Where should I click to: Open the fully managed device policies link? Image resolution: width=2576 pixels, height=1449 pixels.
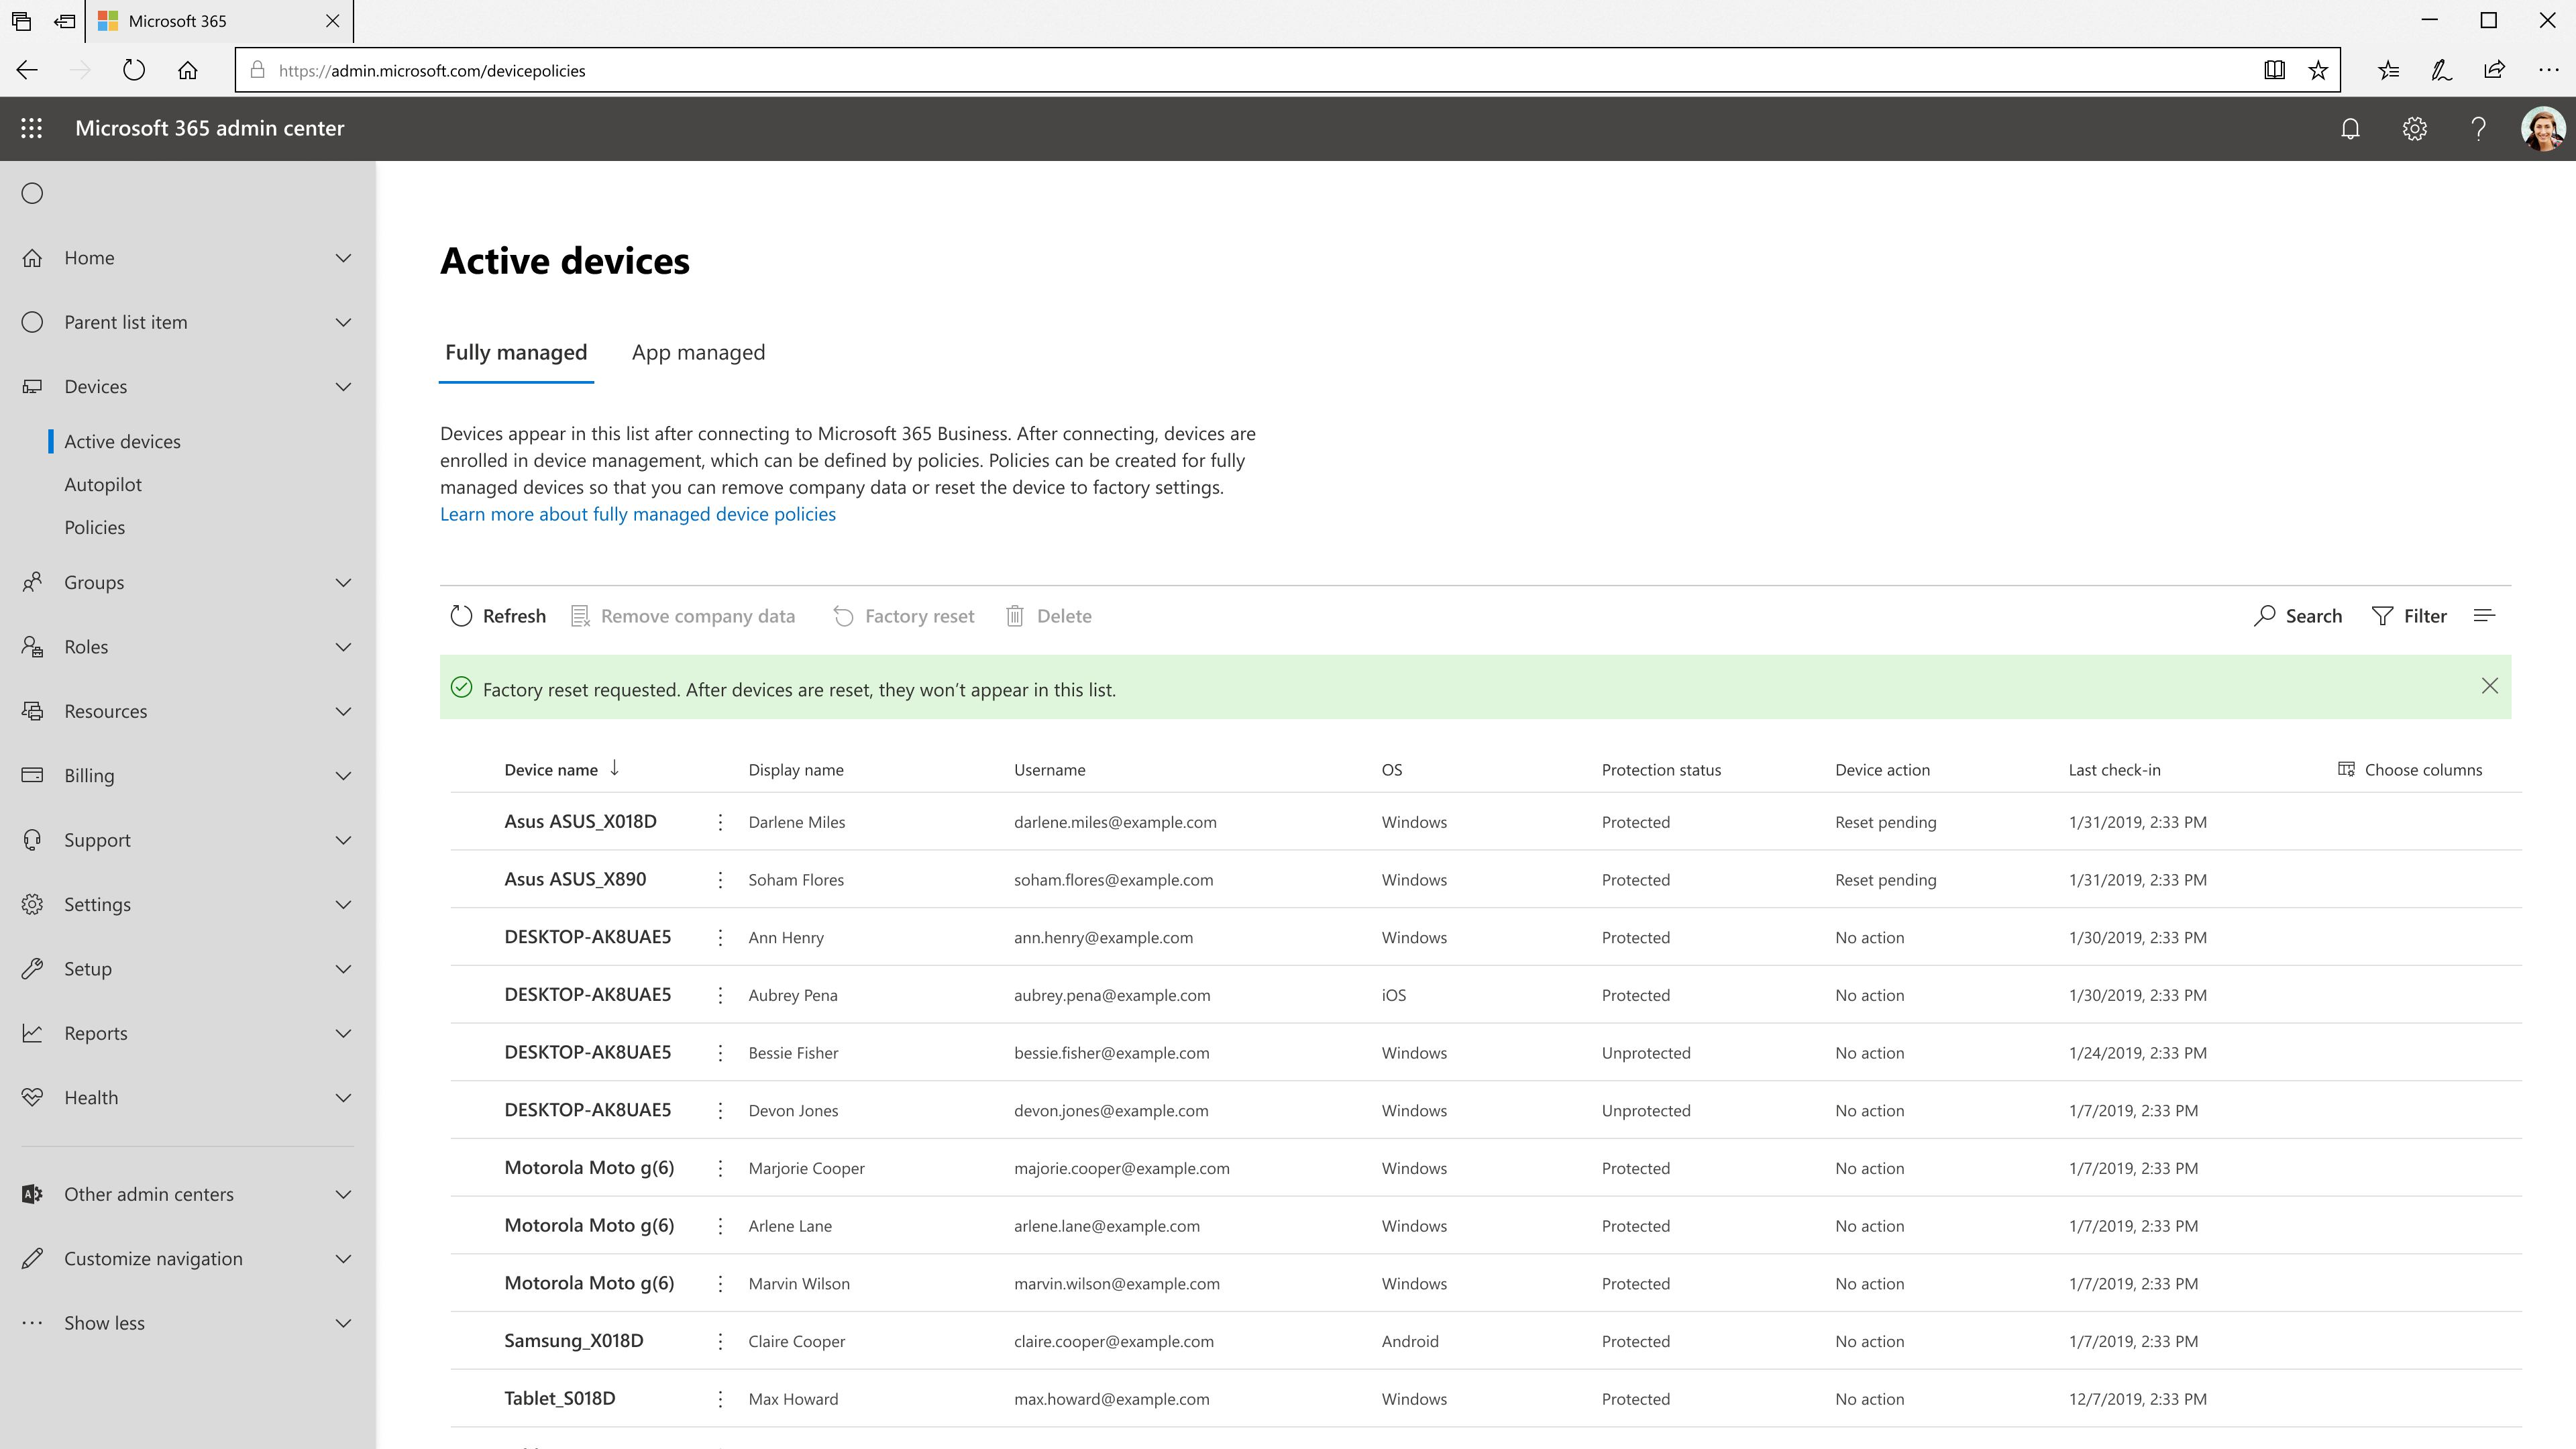tap(637, 513)
